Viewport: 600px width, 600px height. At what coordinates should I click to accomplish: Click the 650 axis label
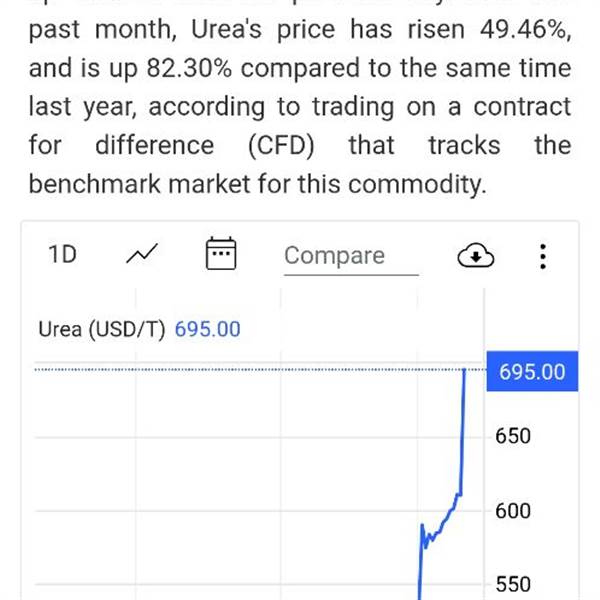(x=512, y=436)
